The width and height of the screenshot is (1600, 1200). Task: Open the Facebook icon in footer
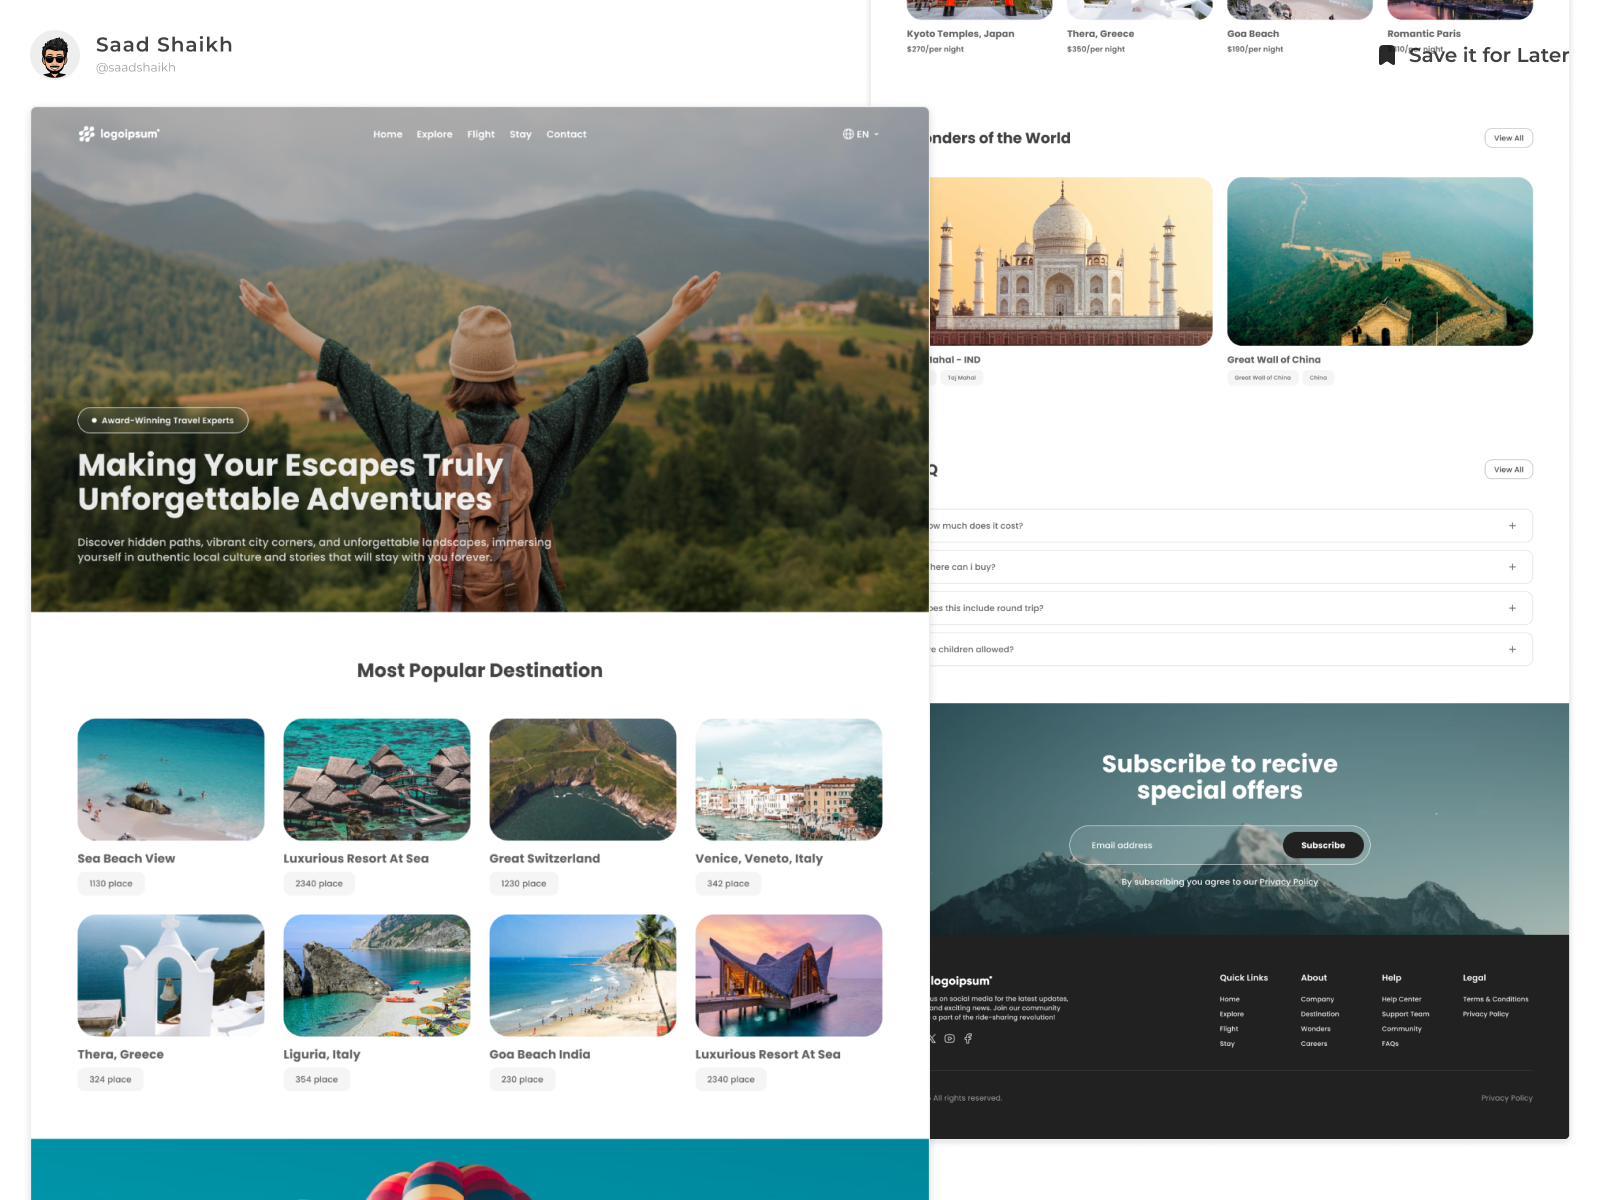click(967, 1039)
